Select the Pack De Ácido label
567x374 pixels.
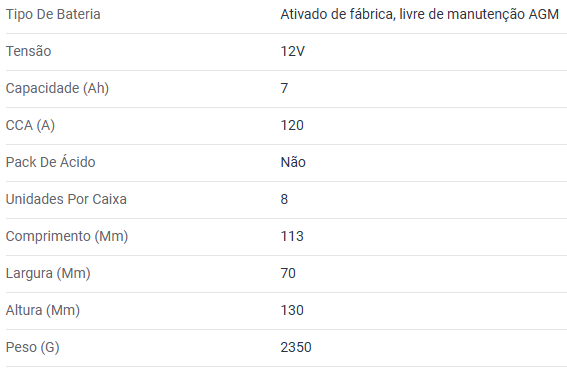pos(51,162)
